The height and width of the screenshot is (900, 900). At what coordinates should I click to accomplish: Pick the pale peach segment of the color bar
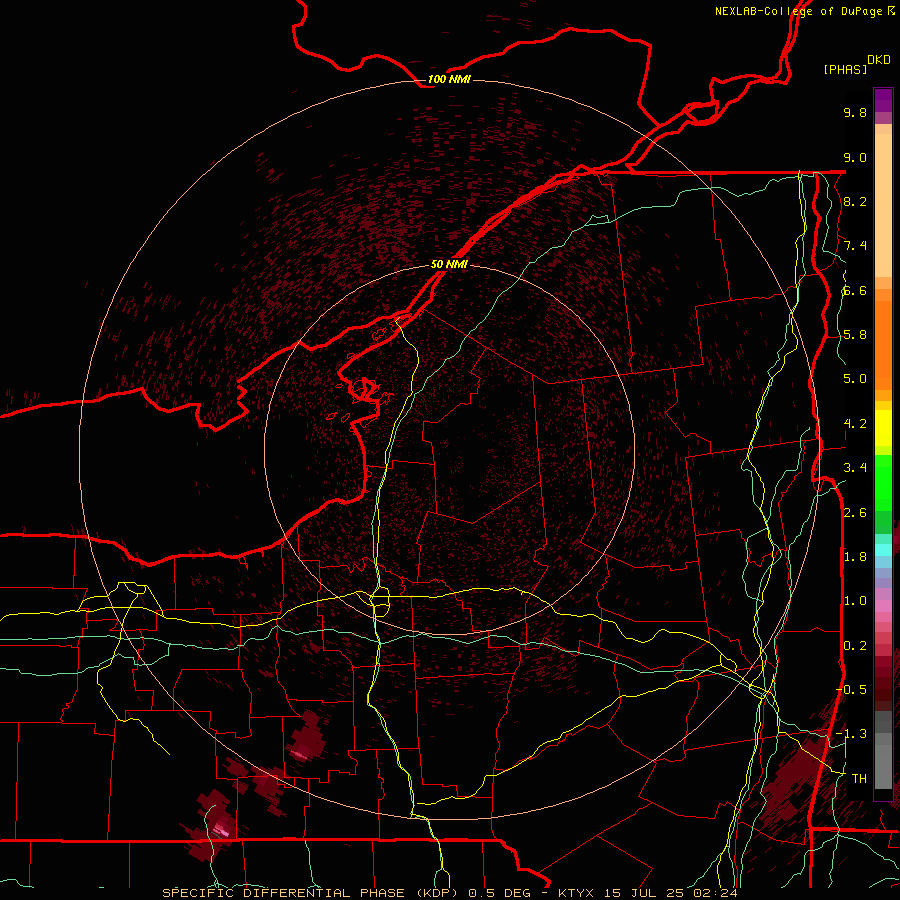tap(883, 205)
